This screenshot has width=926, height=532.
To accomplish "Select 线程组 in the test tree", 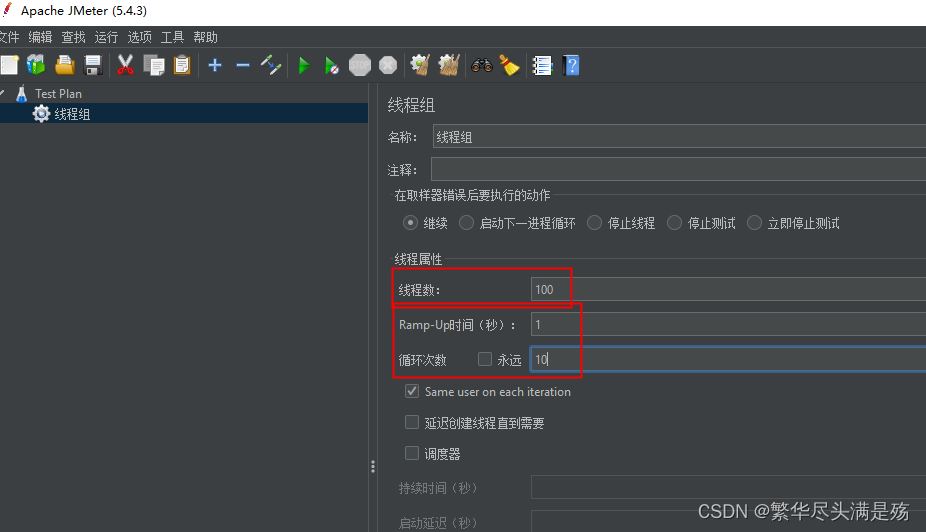I will (72, 114).
